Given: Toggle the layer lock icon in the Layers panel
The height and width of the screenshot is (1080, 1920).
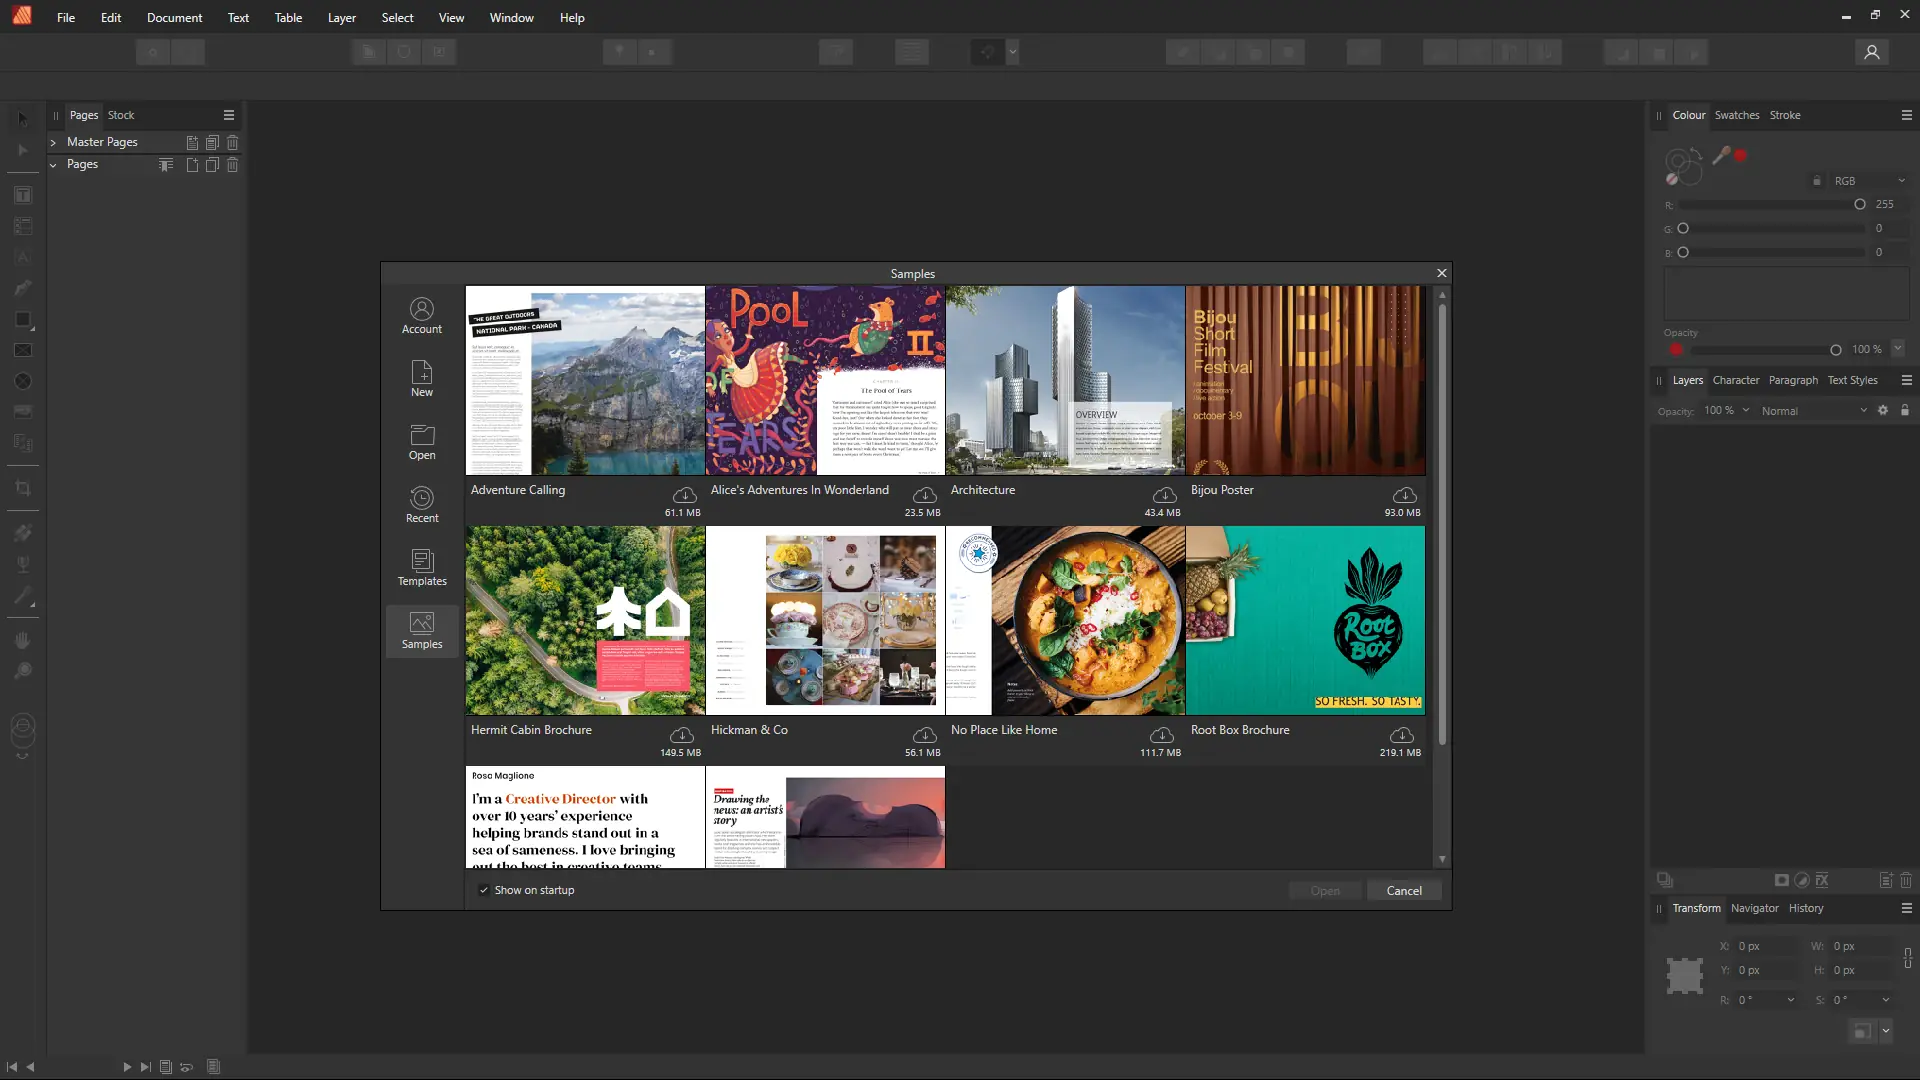Looking at the screenshot, I should pyautogui.click(x=1905, y=410).
